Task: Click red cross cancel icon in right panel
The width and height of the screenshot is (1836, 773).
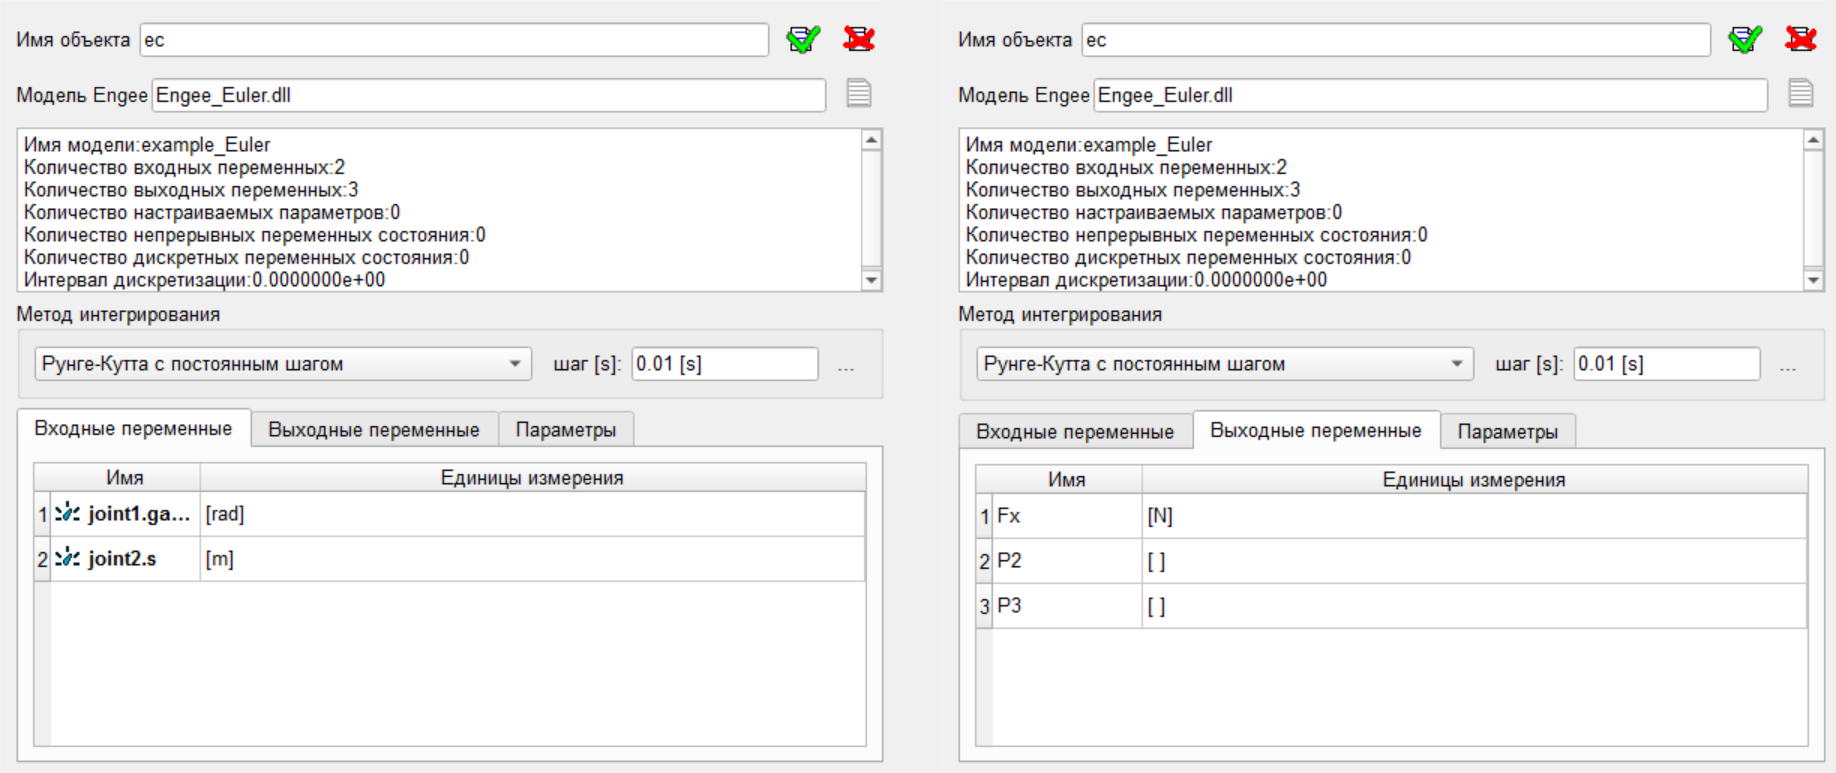Action: 1801,39
